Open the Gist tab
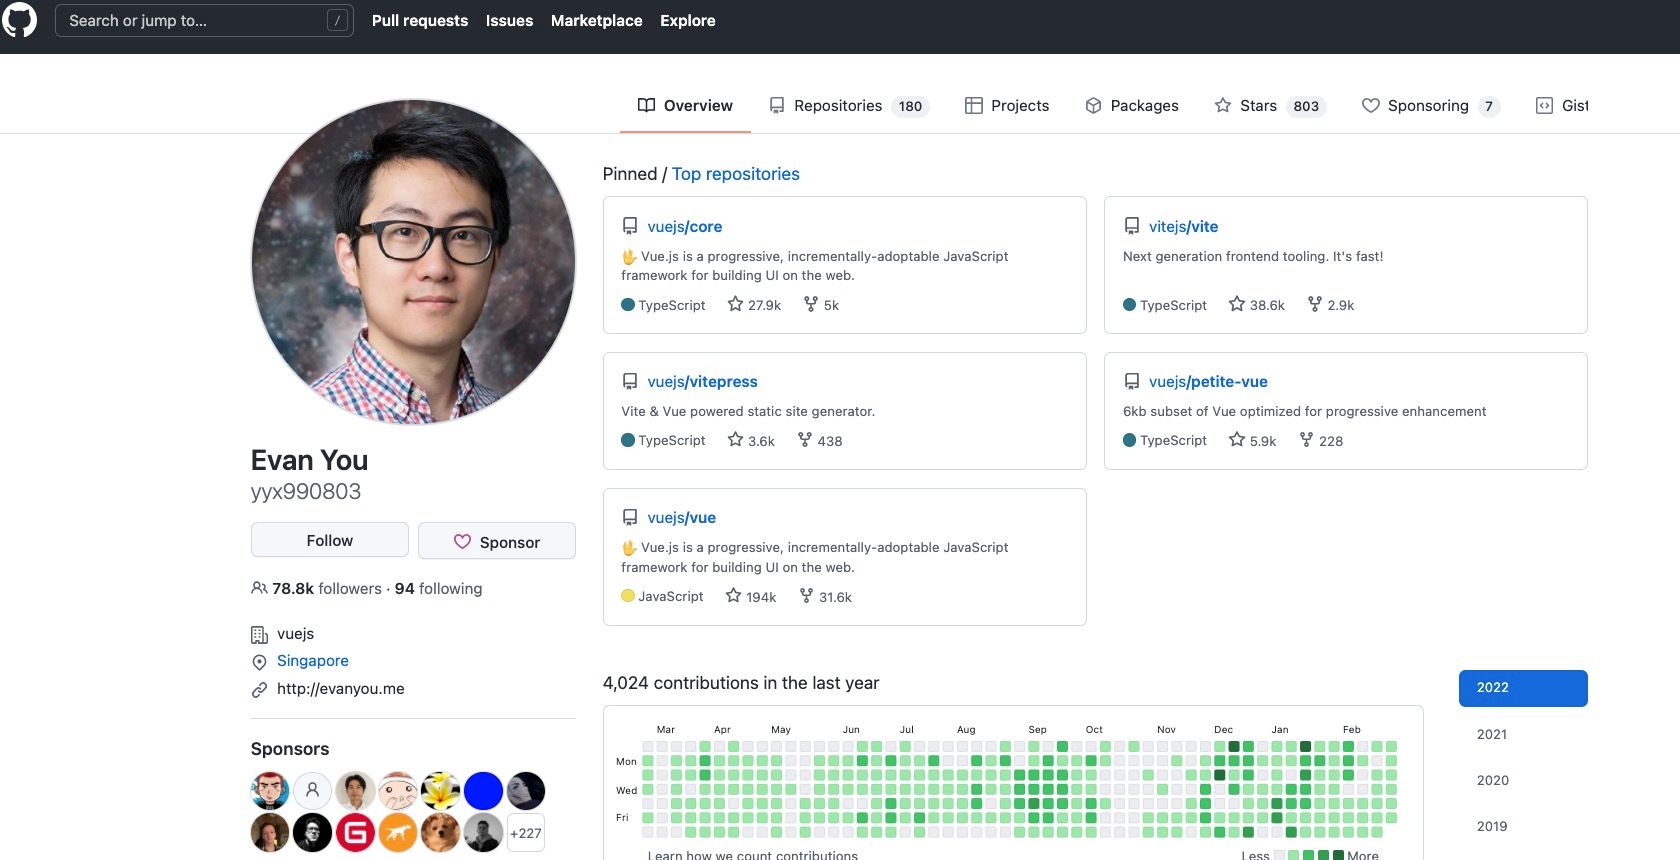Viewport: 1680px width, 860px height. (1562, 106)
